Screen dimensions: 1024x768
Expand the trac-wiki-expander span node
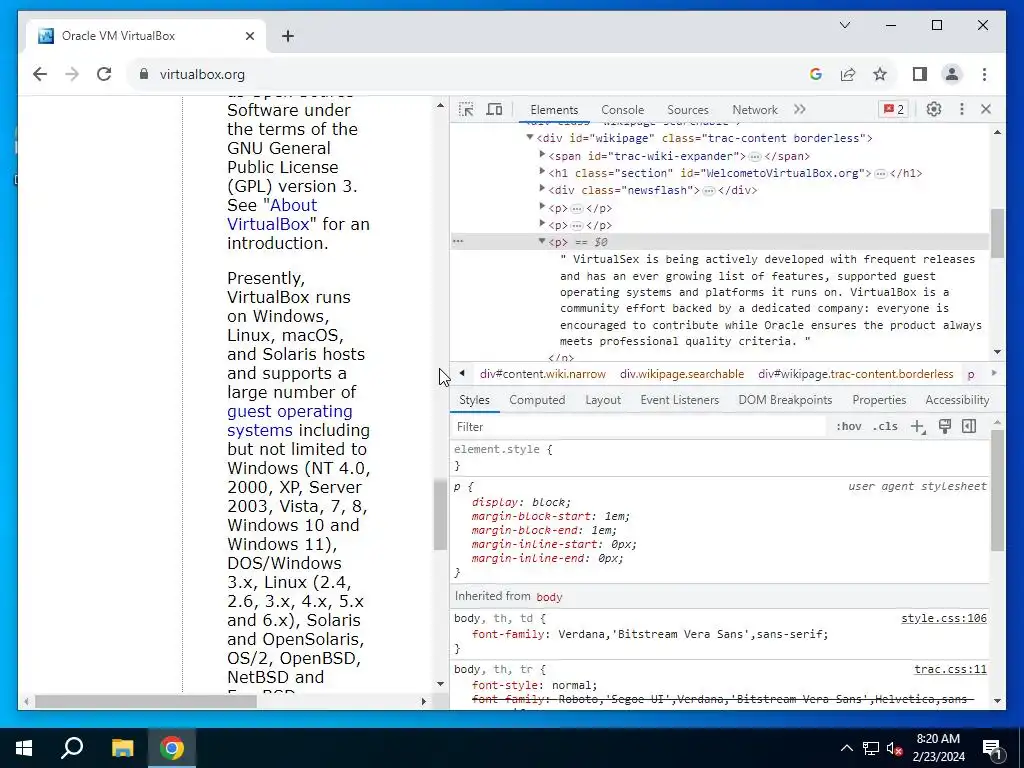click(x=542, y=155)
